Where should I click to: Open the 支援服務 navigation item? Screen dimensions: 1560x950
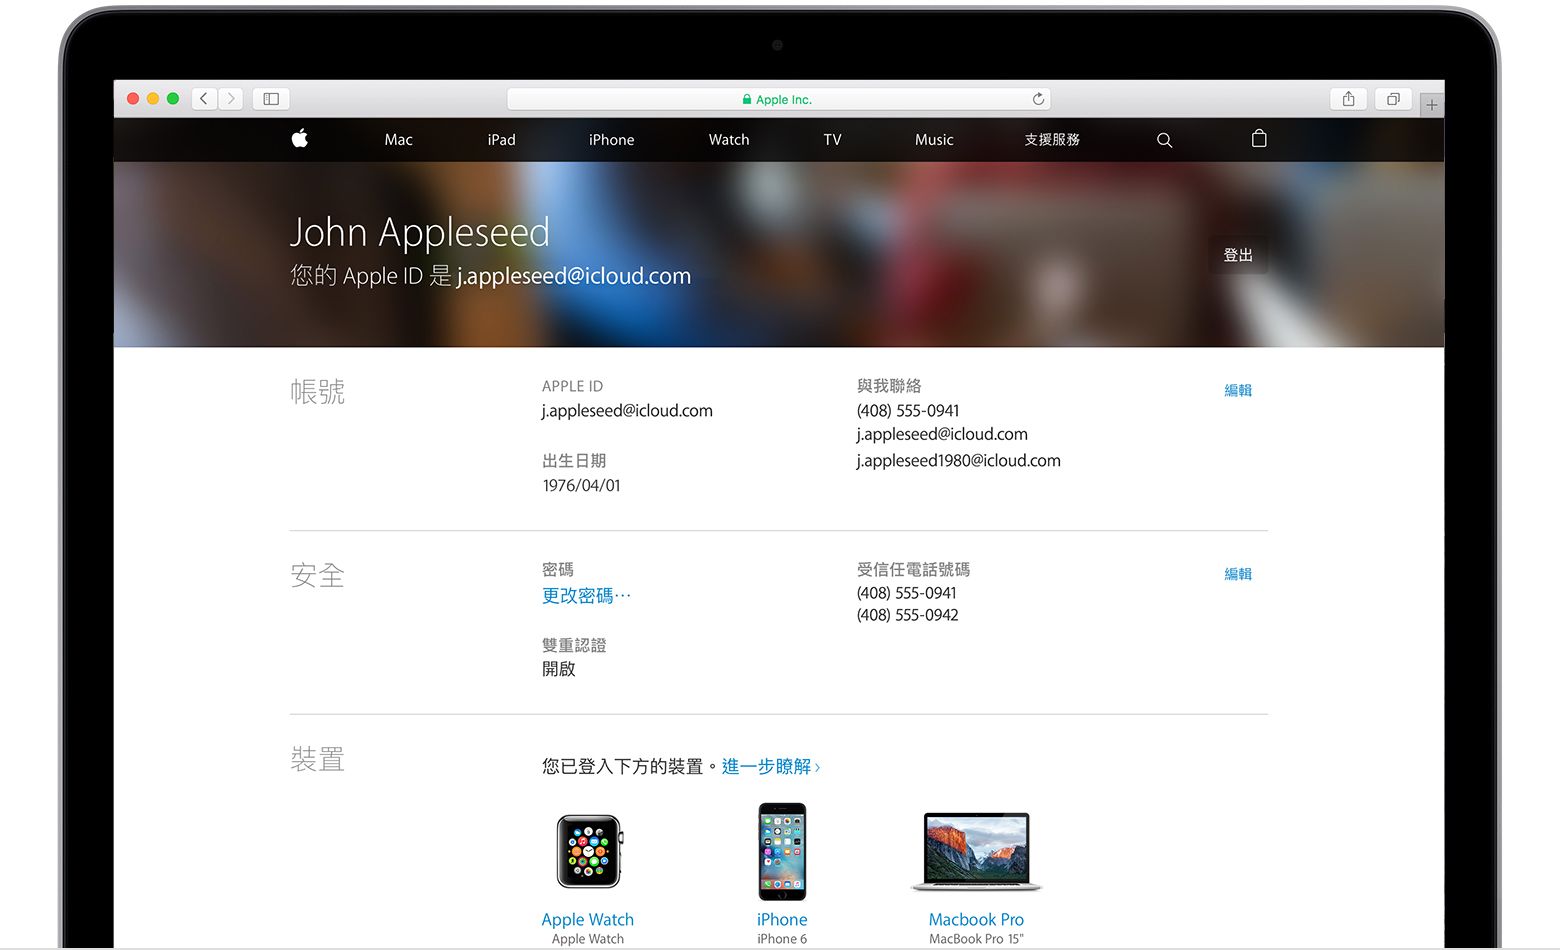[x=1052, y=139]
